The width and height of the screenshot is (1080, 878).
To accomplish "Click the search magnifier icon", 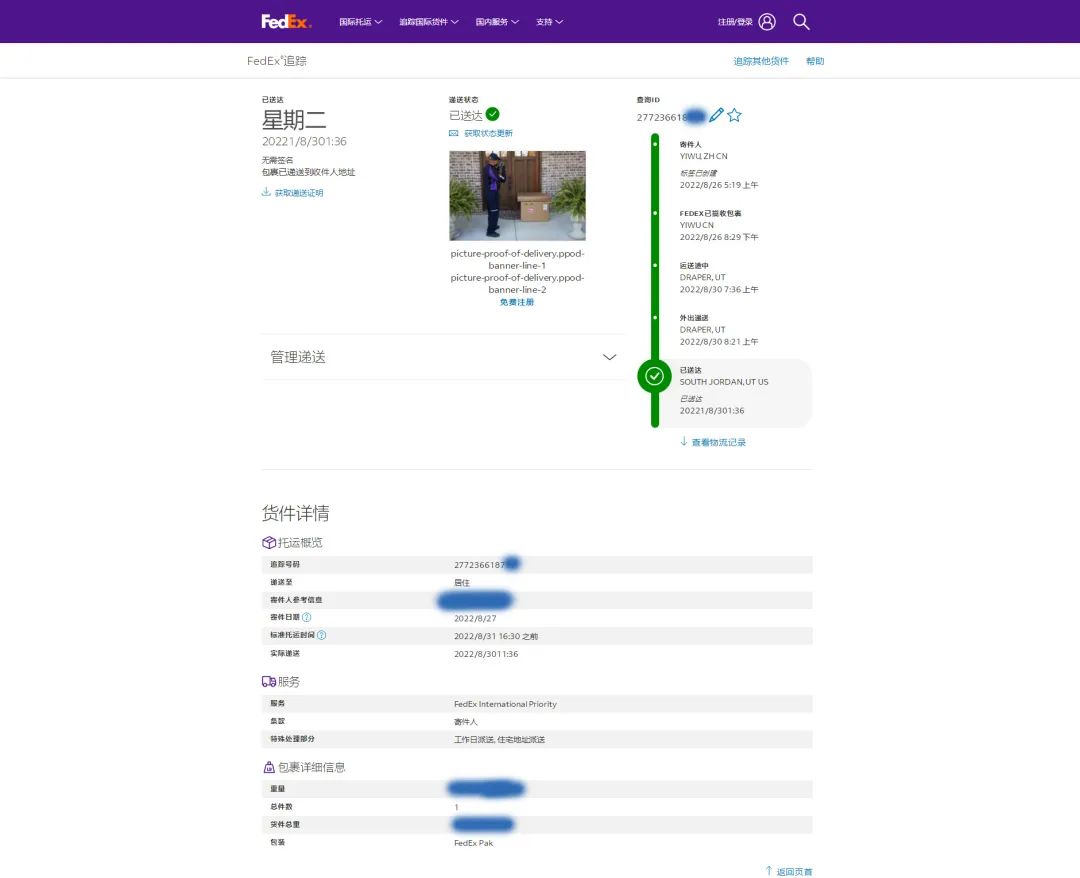I will [801, 22].
